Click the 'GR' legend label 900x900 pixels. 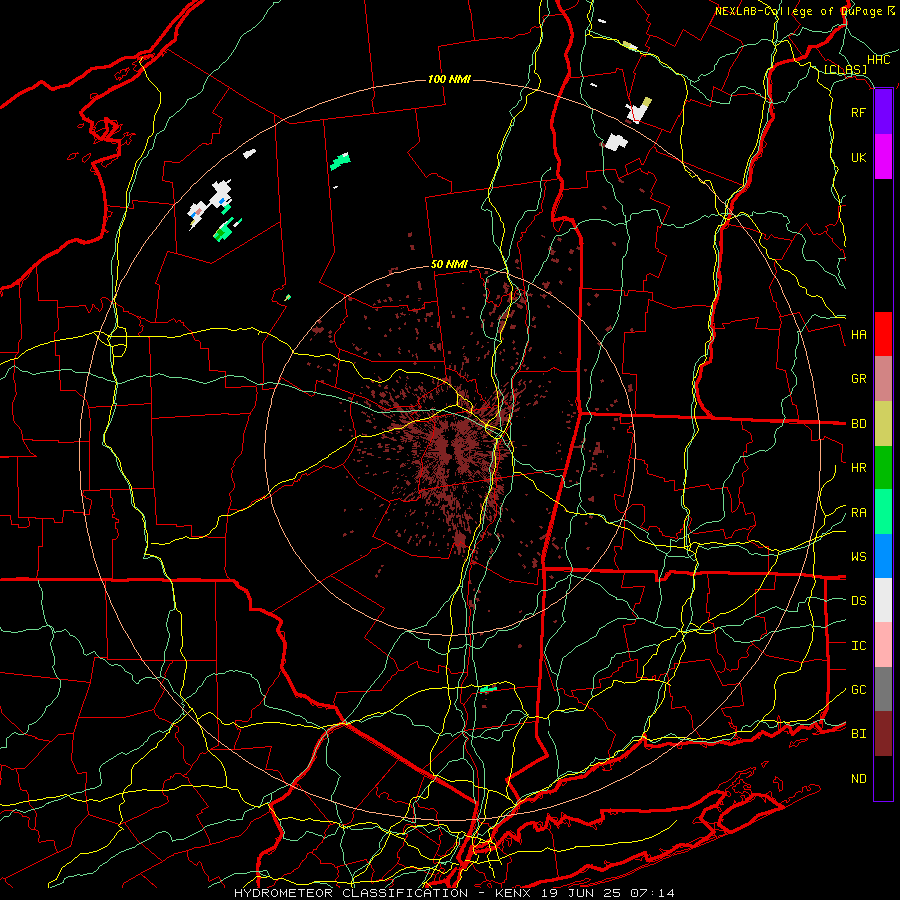tap(859, 379)
